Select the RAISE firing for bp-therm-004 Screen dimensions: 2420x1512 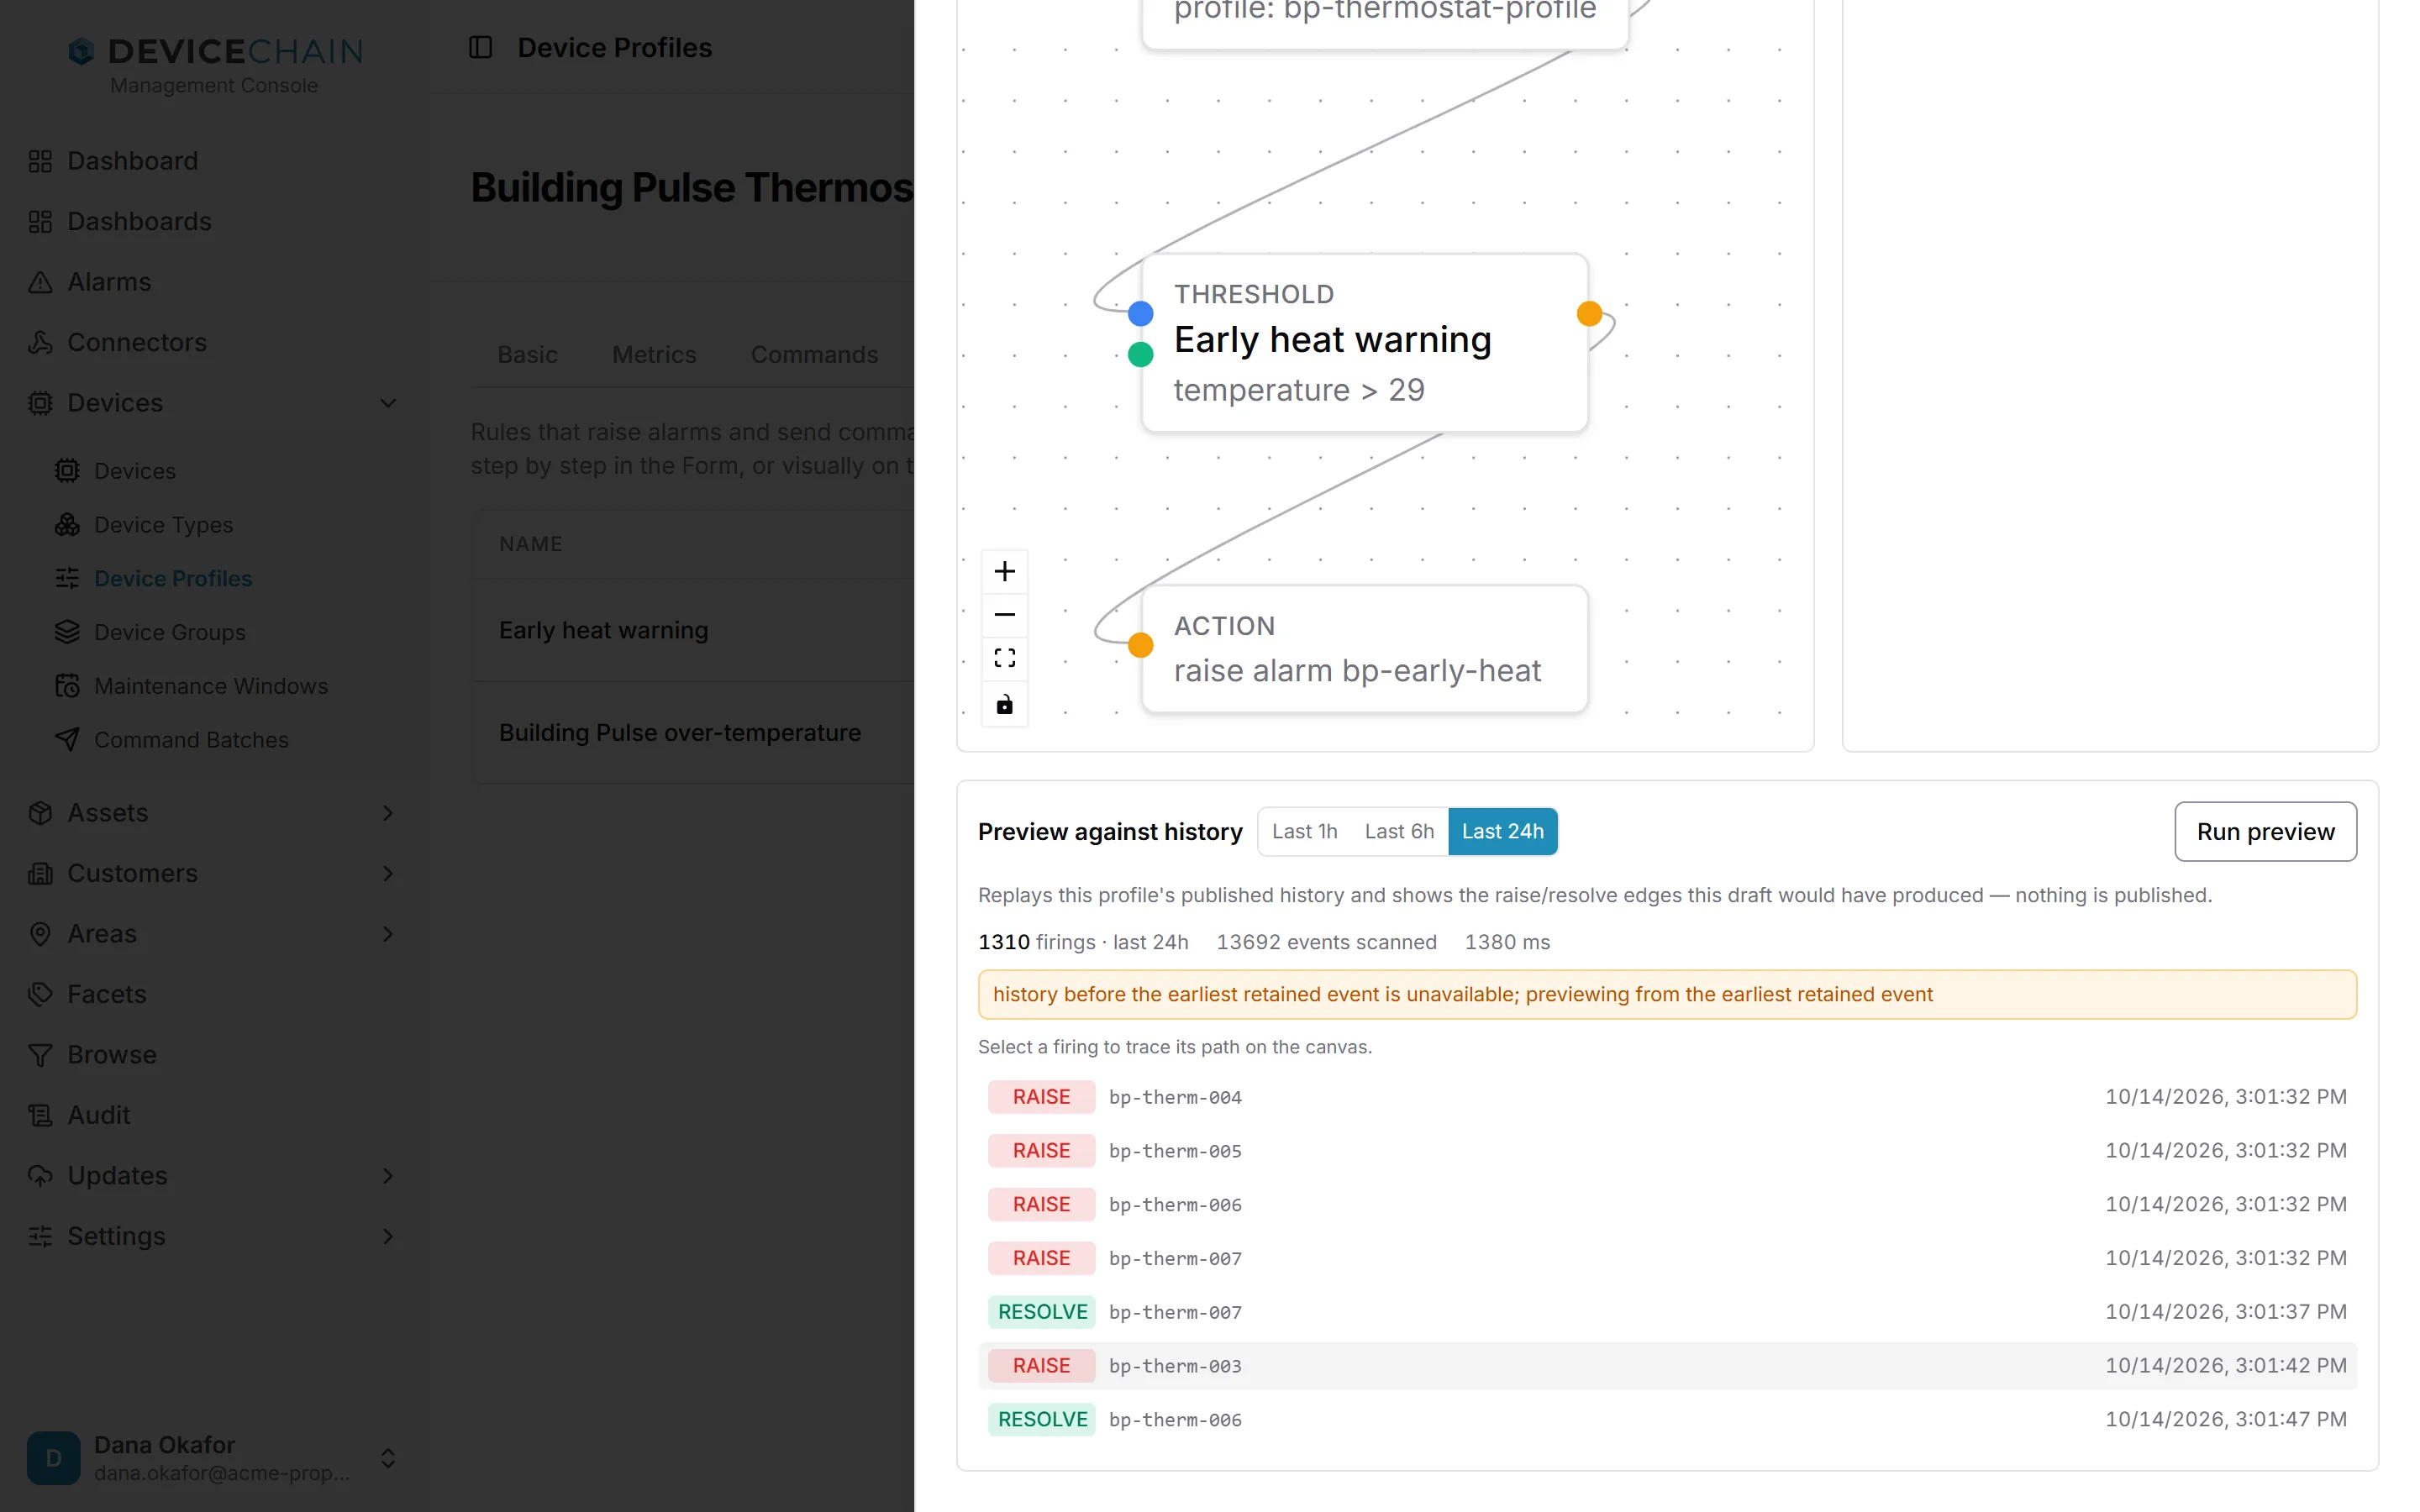click(1667, 1097)
